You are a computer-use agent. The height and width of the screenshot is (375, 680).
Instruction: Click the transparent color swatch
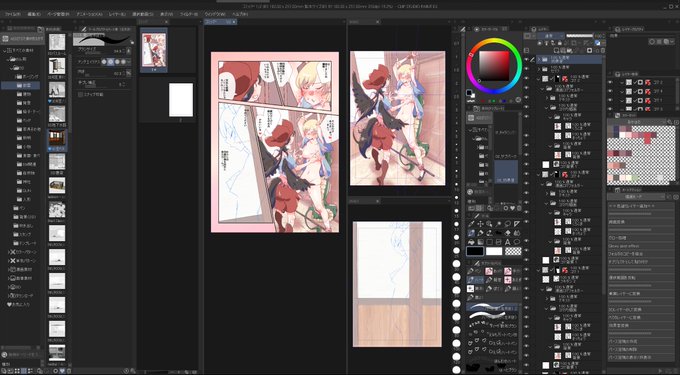(513, 251)
